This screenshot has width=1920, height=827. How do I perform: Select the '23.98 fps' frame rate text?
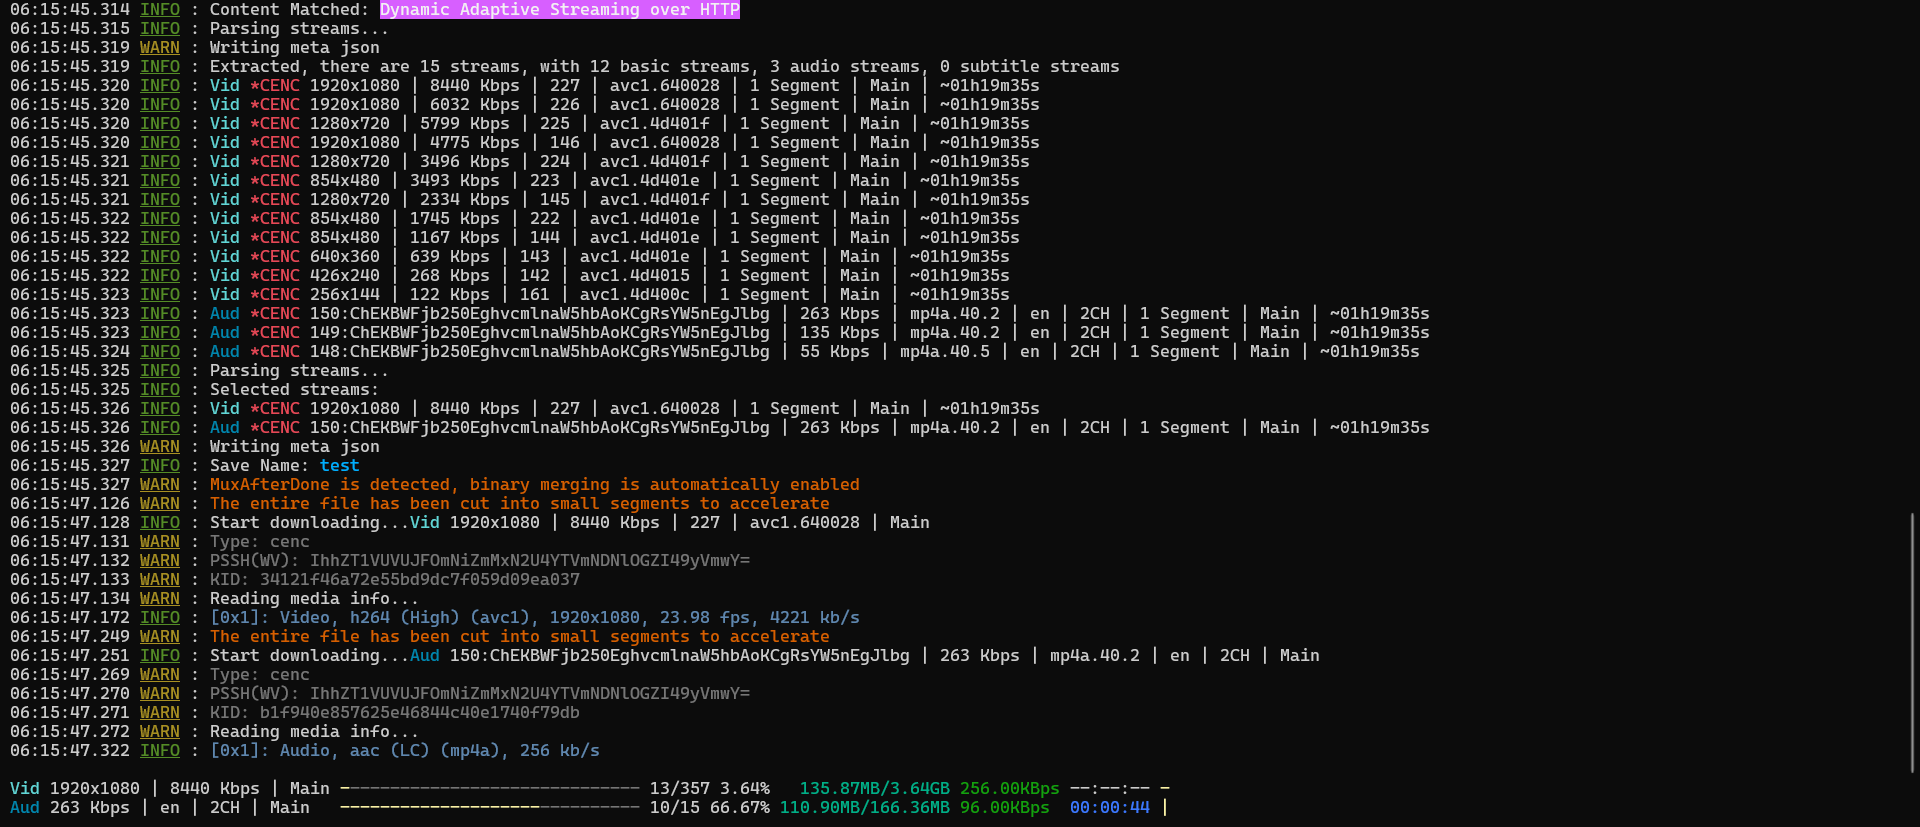[705, 618]
